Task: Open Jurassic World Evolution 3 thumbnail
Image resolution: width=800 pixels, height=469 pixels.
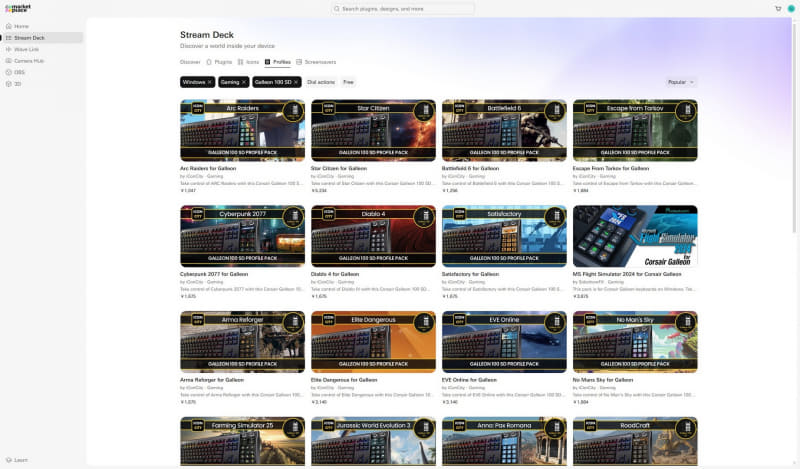Action: (x=373, y=441)
